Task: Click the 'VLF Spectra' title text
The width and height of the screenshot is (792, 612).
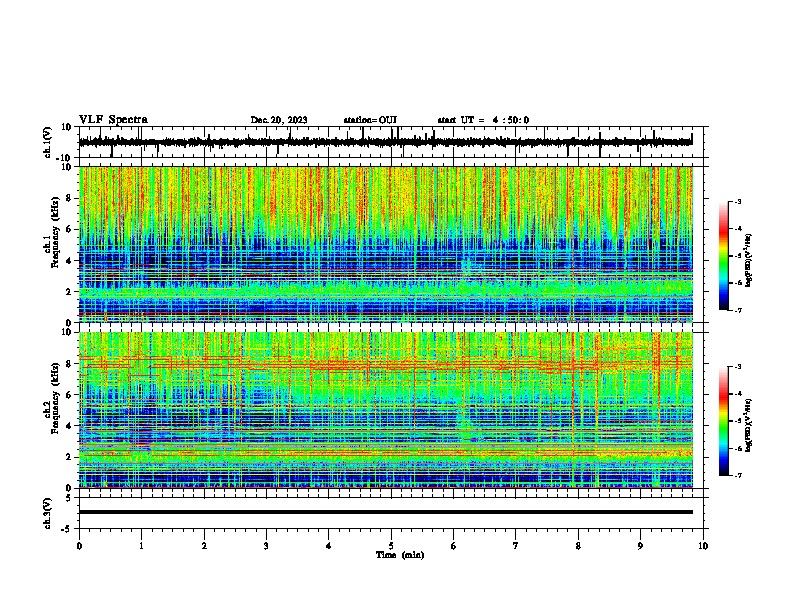Action: [x=113, y=120]
